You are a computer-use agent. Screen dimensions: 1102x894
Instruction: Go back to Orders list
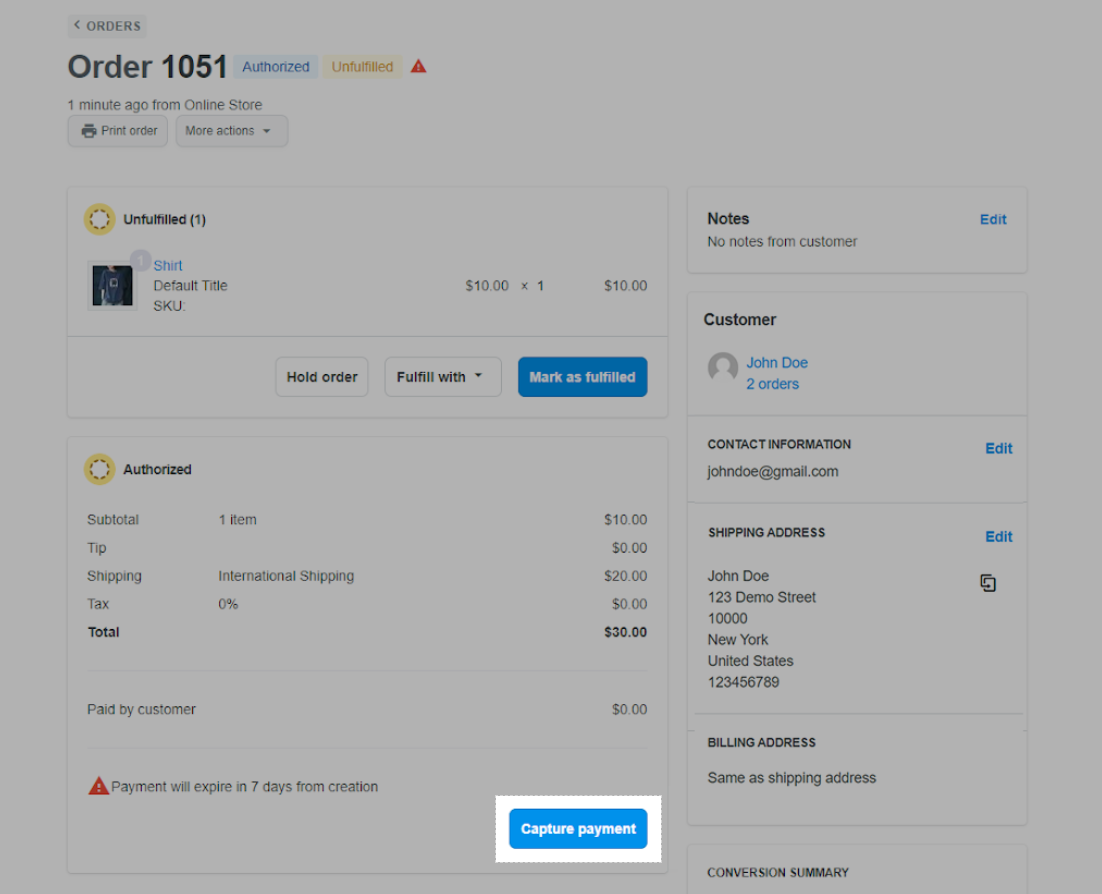[106, 25]
